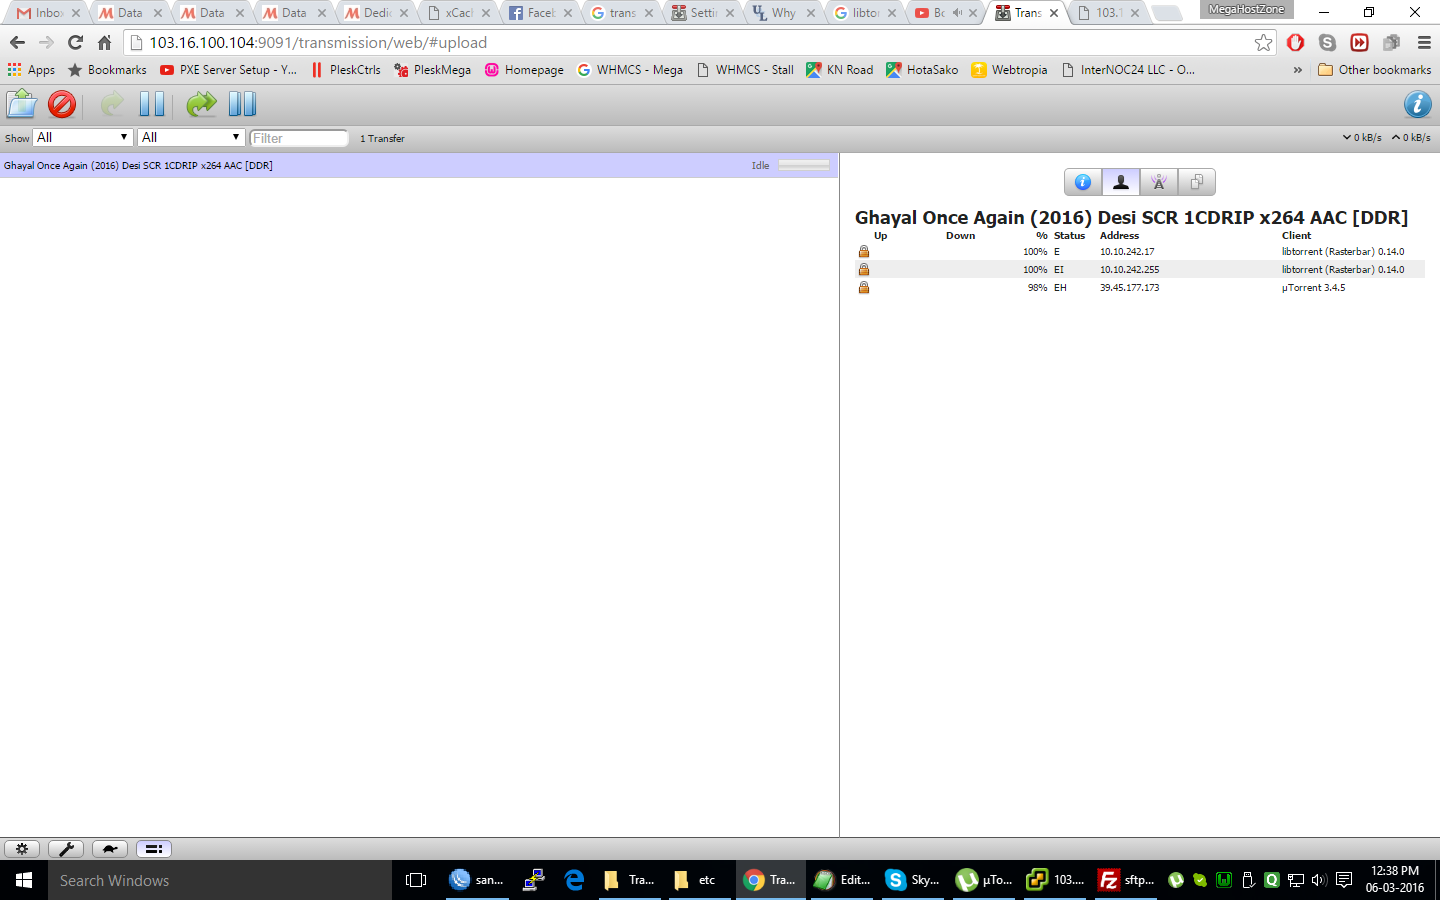Go to the browser home page
Image resolution: width=1440 pixels, height=900 pixels.
pyautogui.click(x=104, y=42)
